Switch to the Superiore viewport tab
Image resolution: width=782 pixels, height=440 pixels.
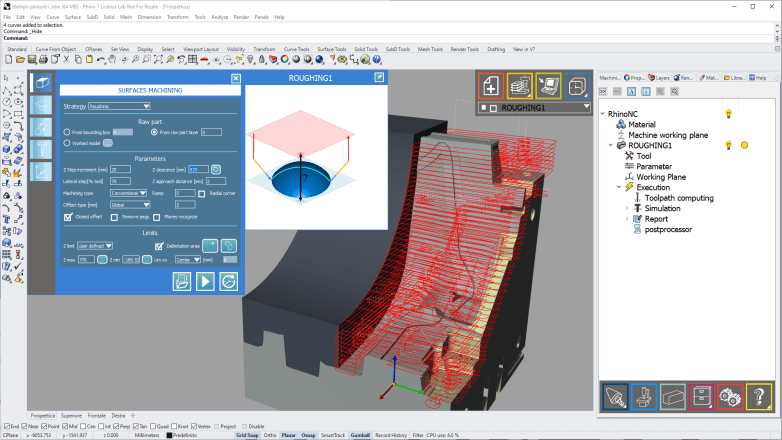pyautogui.click(x=71, y=416)
